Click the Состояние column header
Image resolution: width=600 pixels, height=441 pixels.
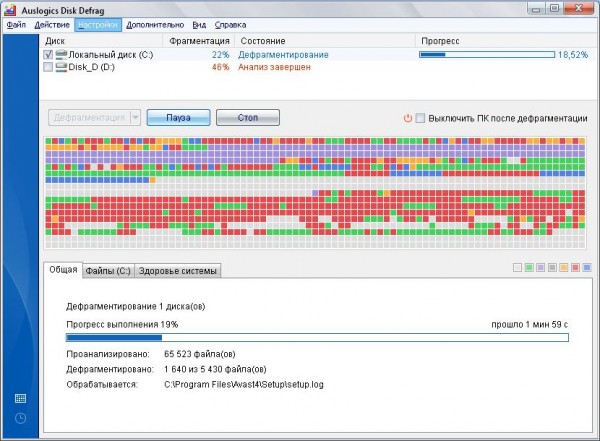click(324, 41)
